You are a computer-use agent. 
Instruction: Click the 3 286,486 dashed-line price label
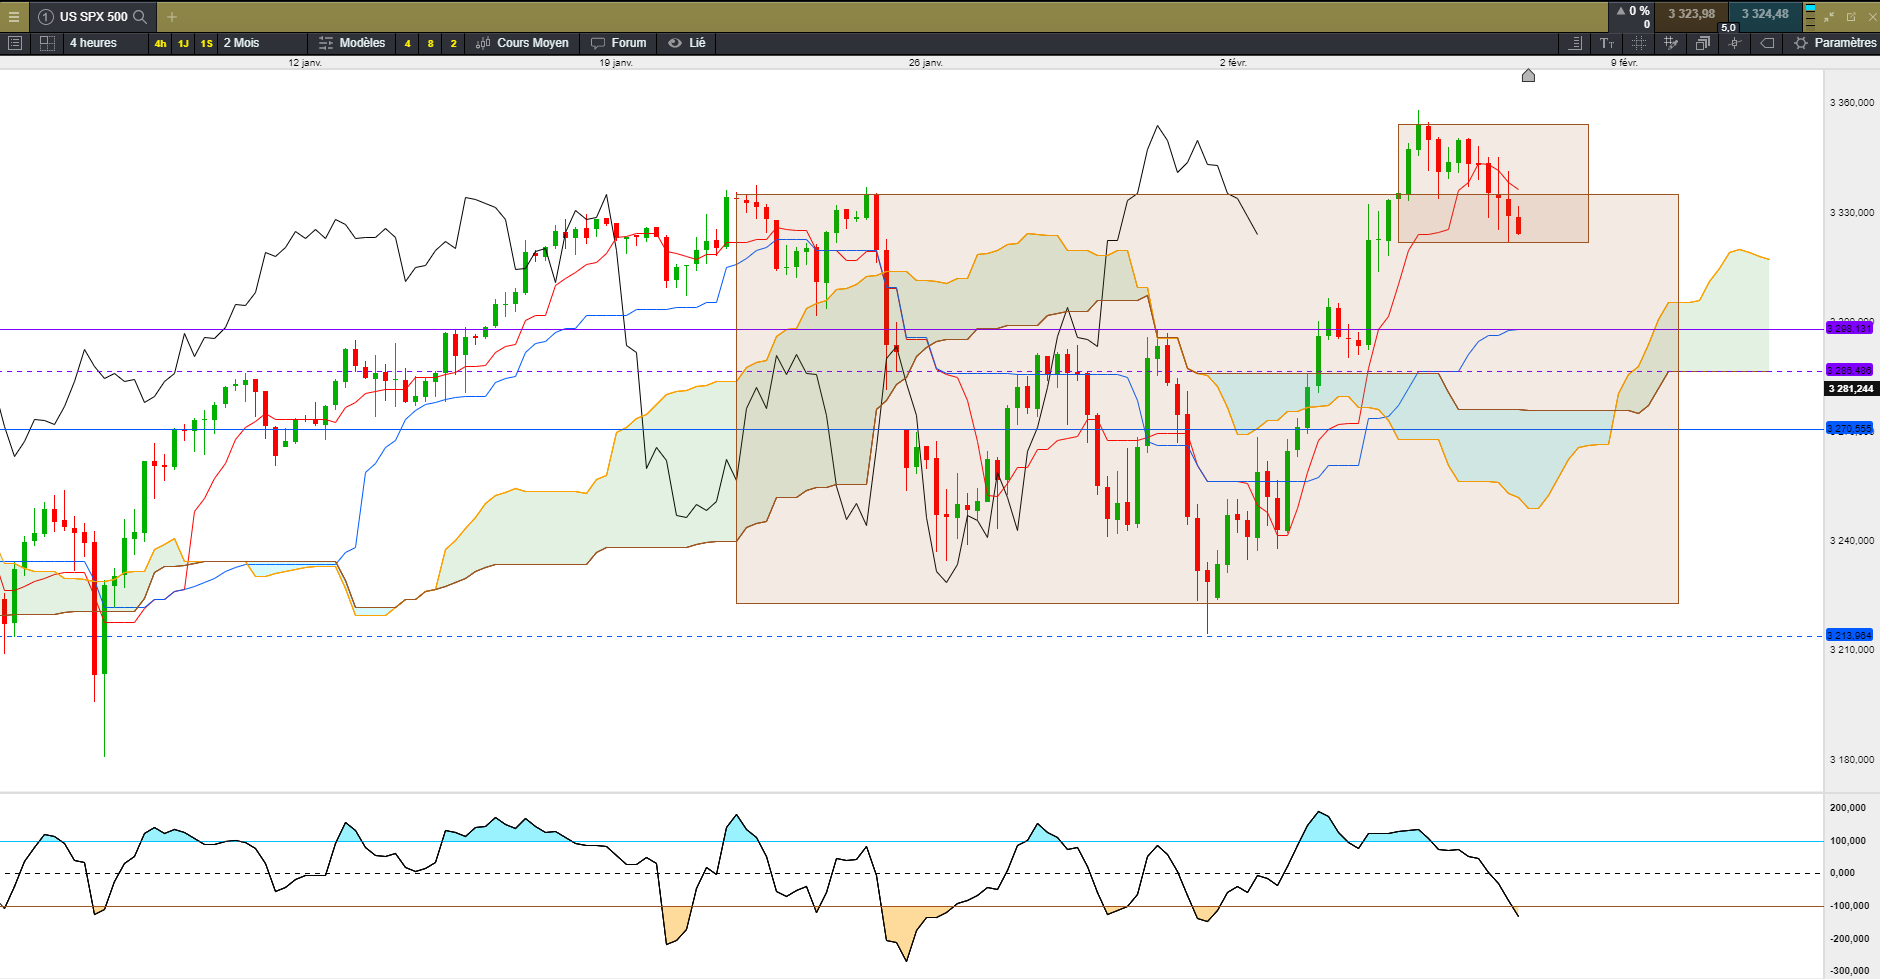pos(1849,370)
